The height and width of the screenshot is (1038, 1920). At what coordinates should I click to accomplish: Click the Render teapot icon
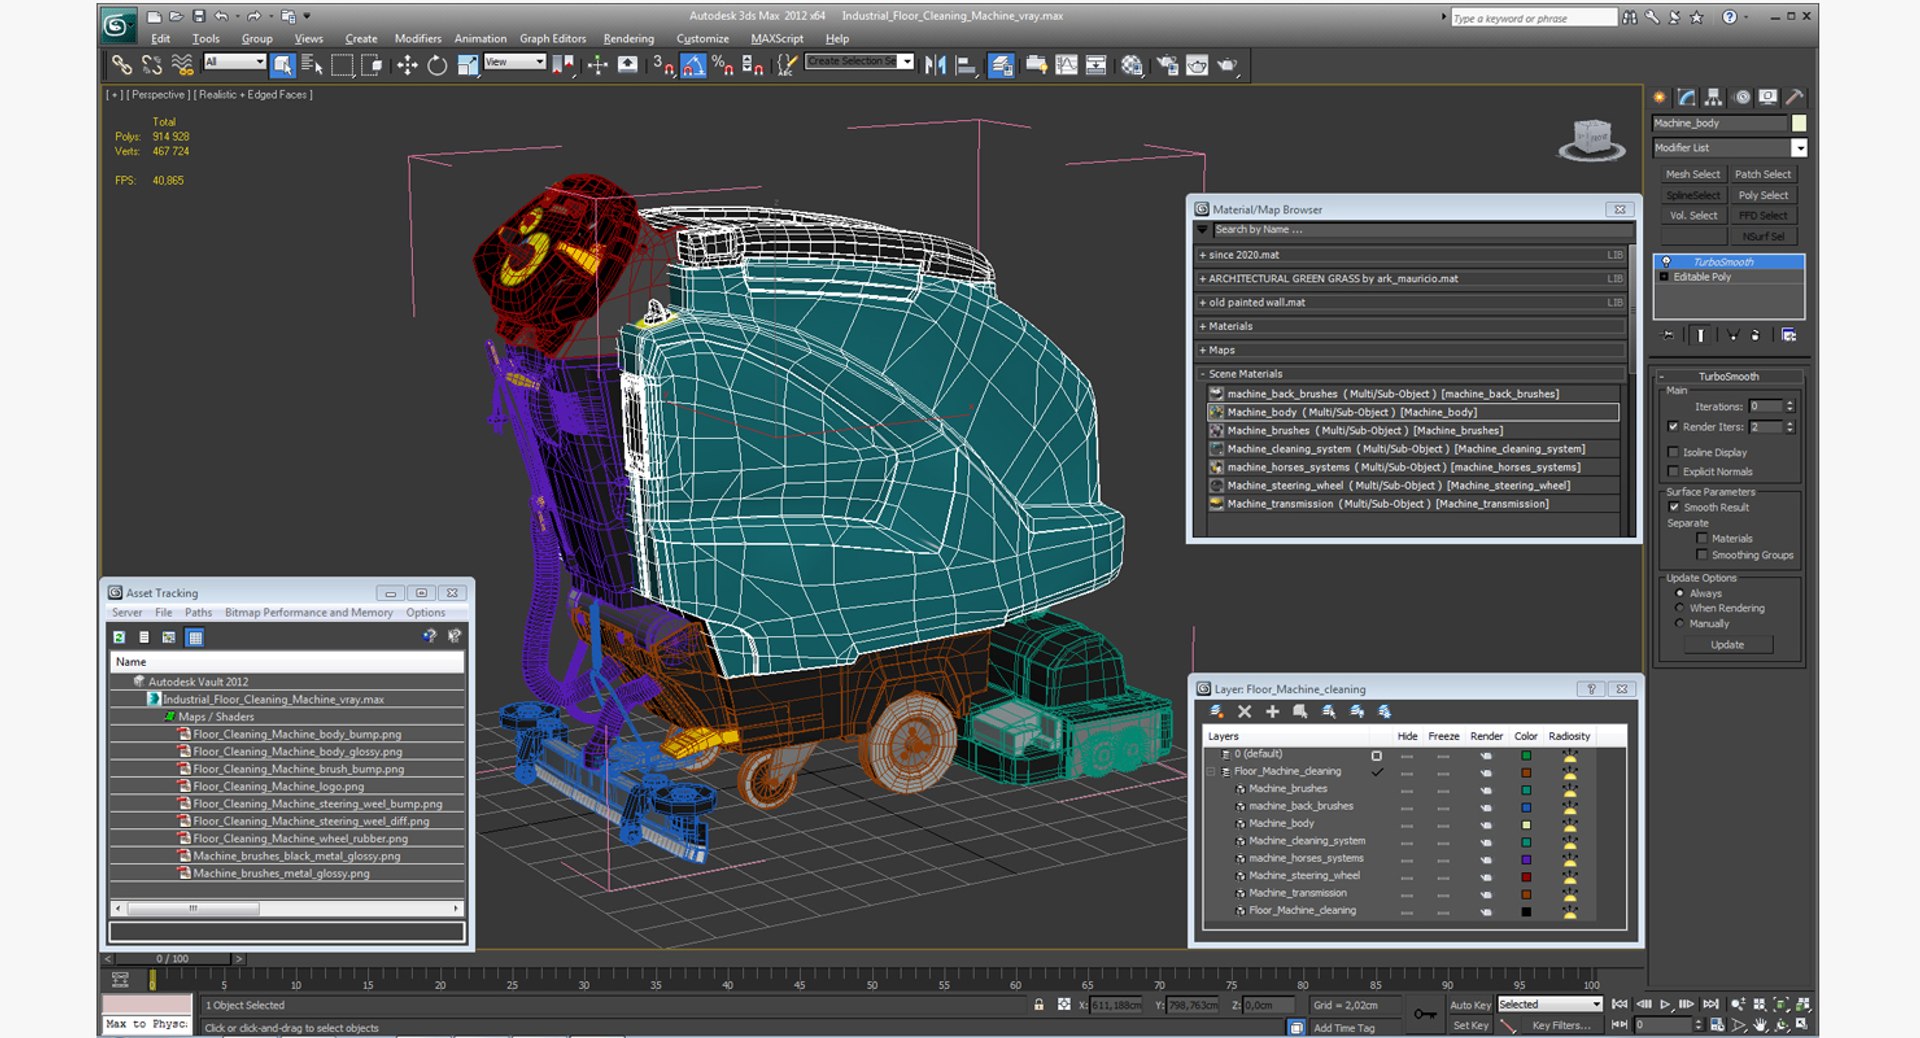[1227, 66]
